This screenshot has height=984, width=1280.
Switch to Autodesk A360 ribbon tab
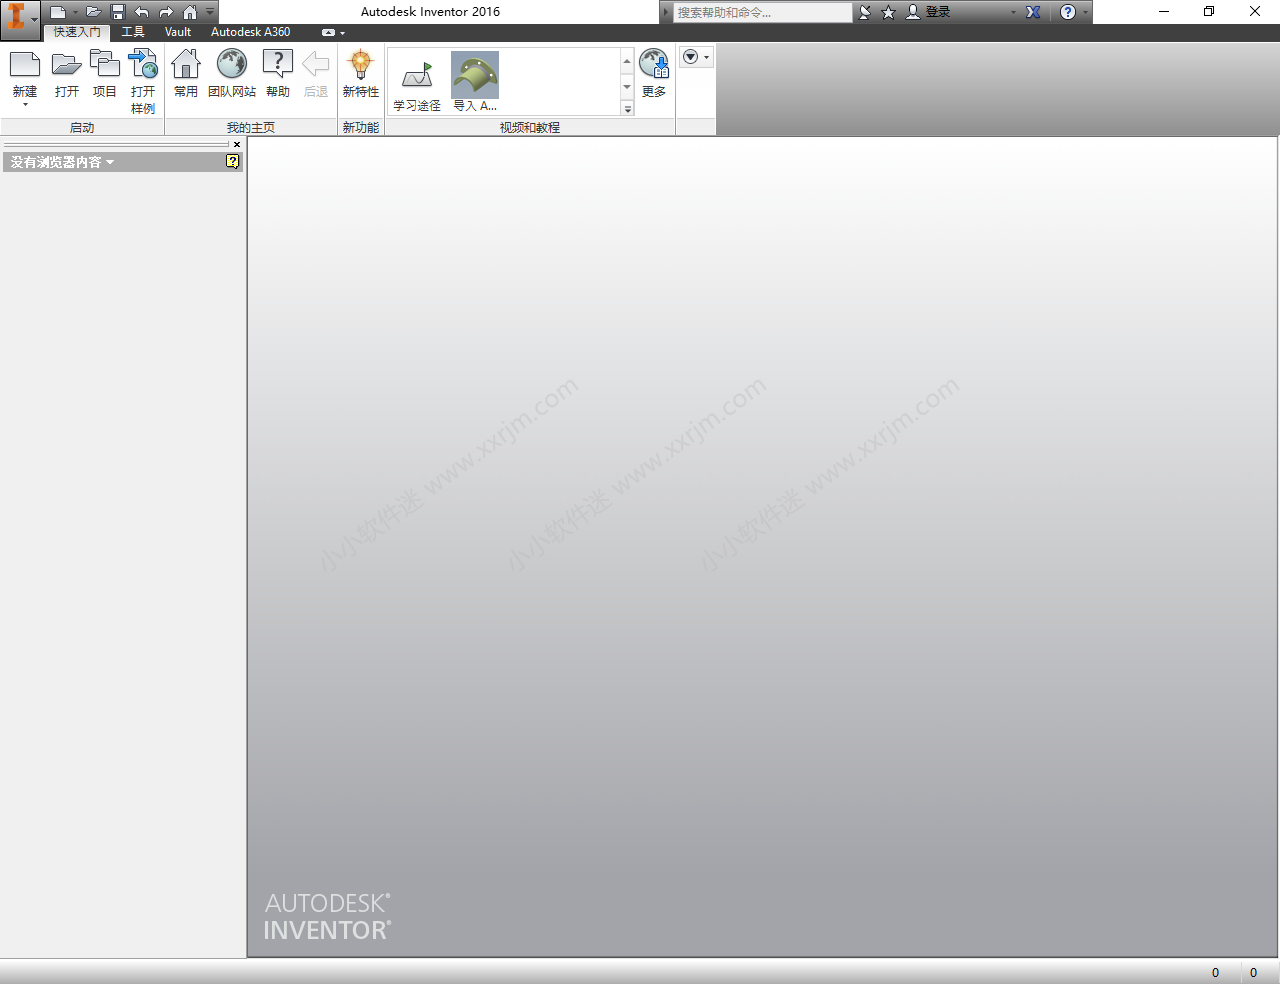(251, 32)
